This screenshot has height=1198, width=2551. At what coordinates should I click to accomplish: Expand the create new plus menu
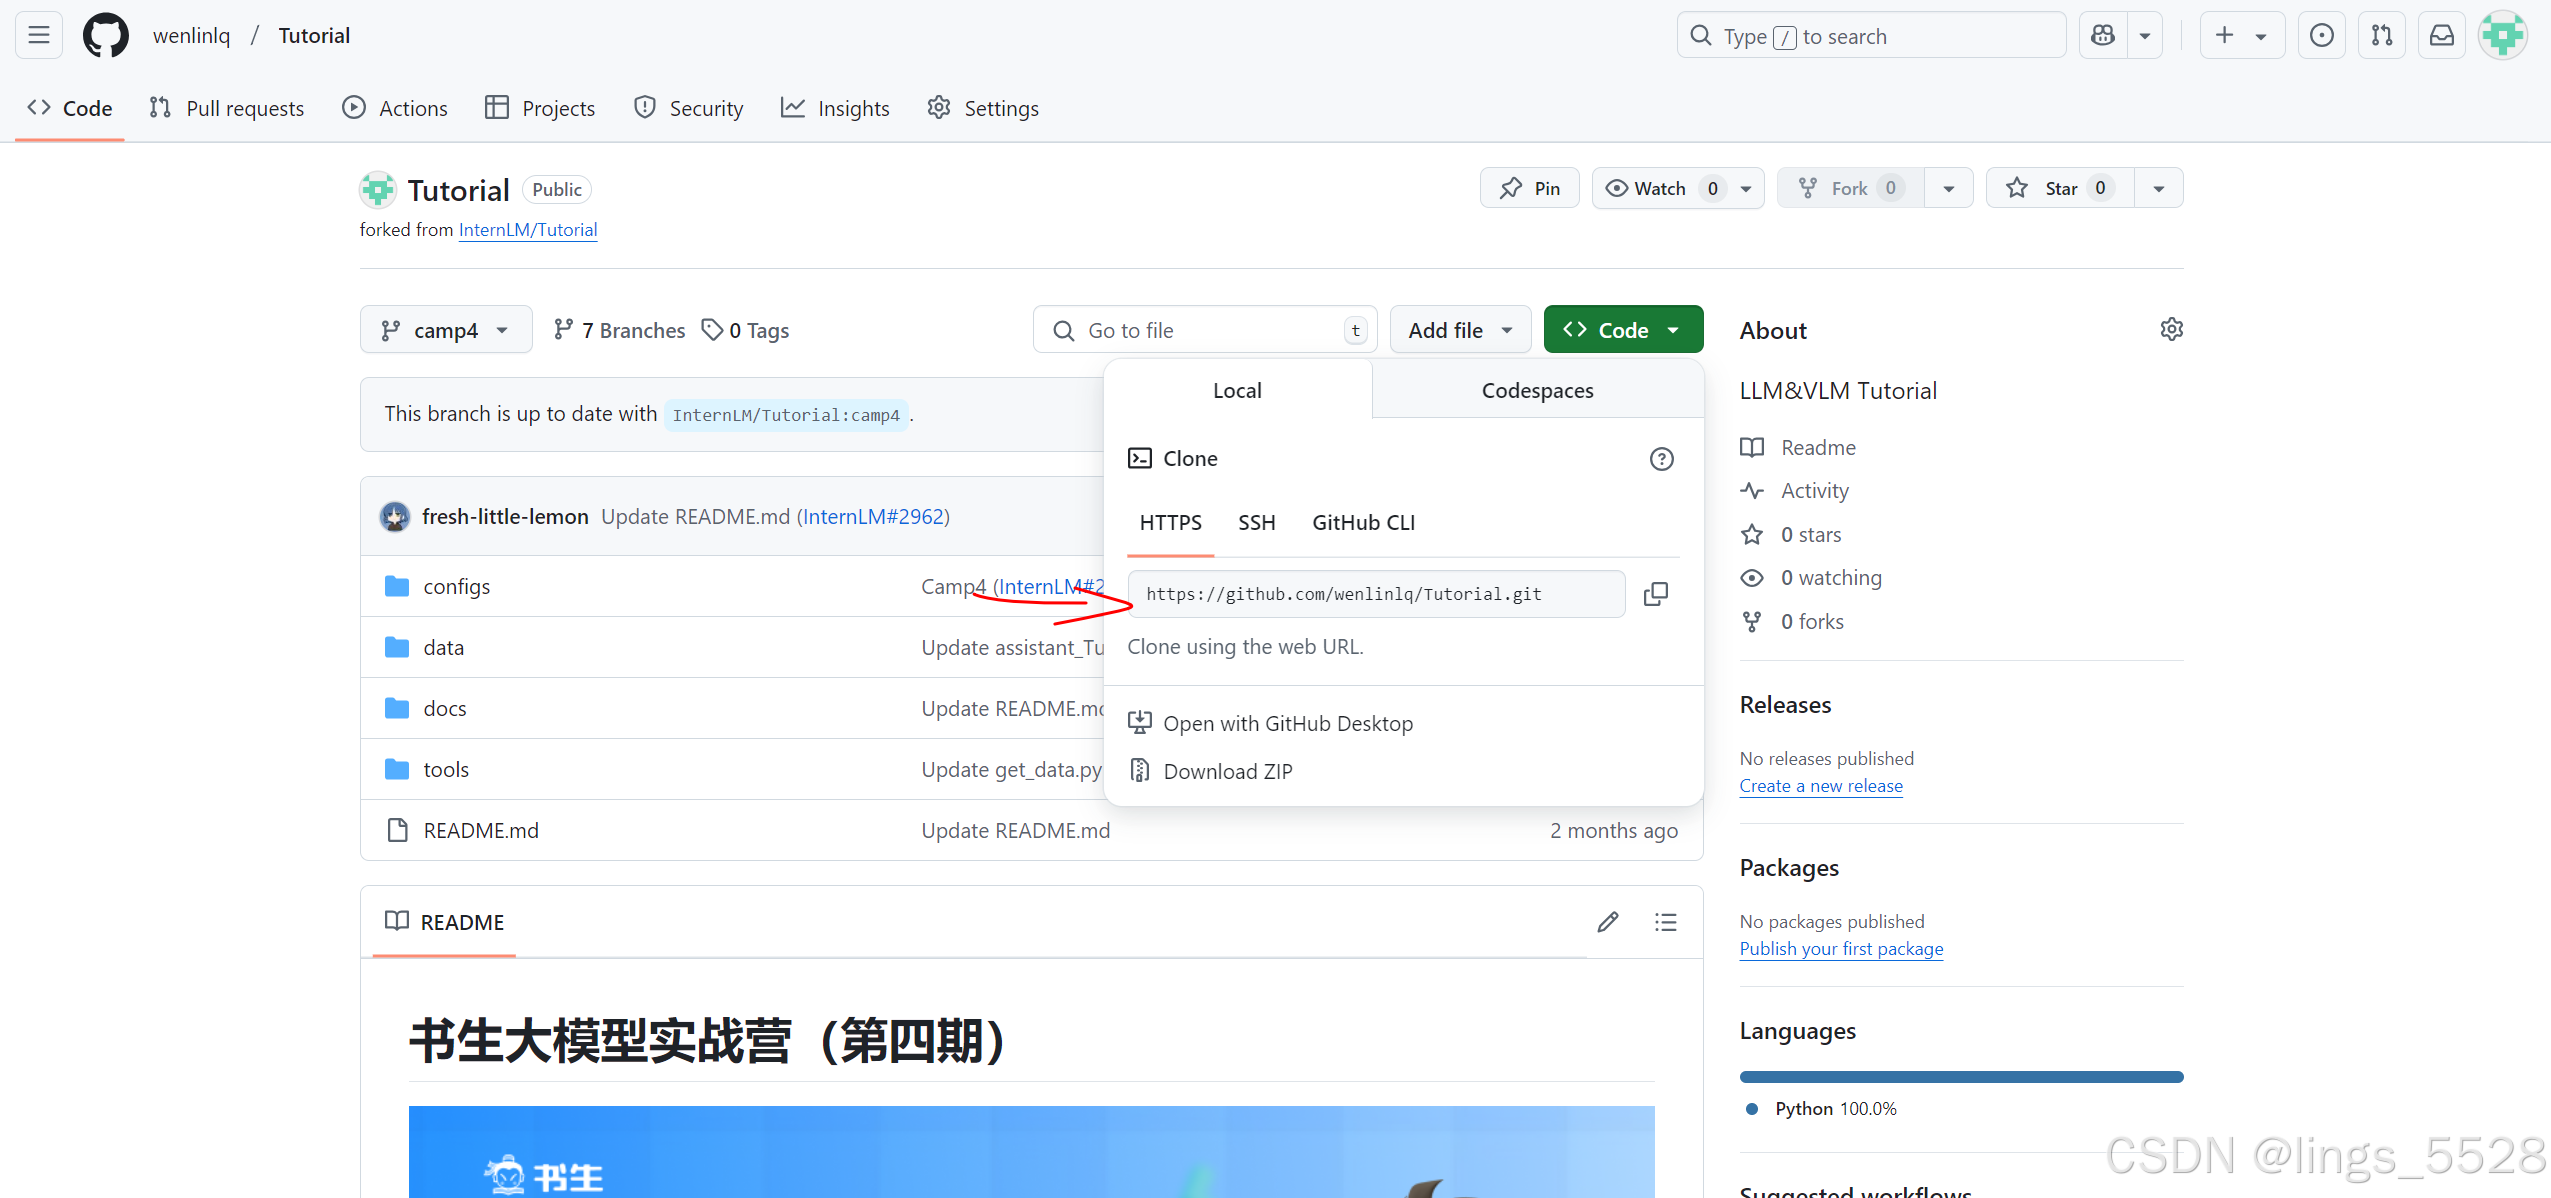tap(2242, 34)
